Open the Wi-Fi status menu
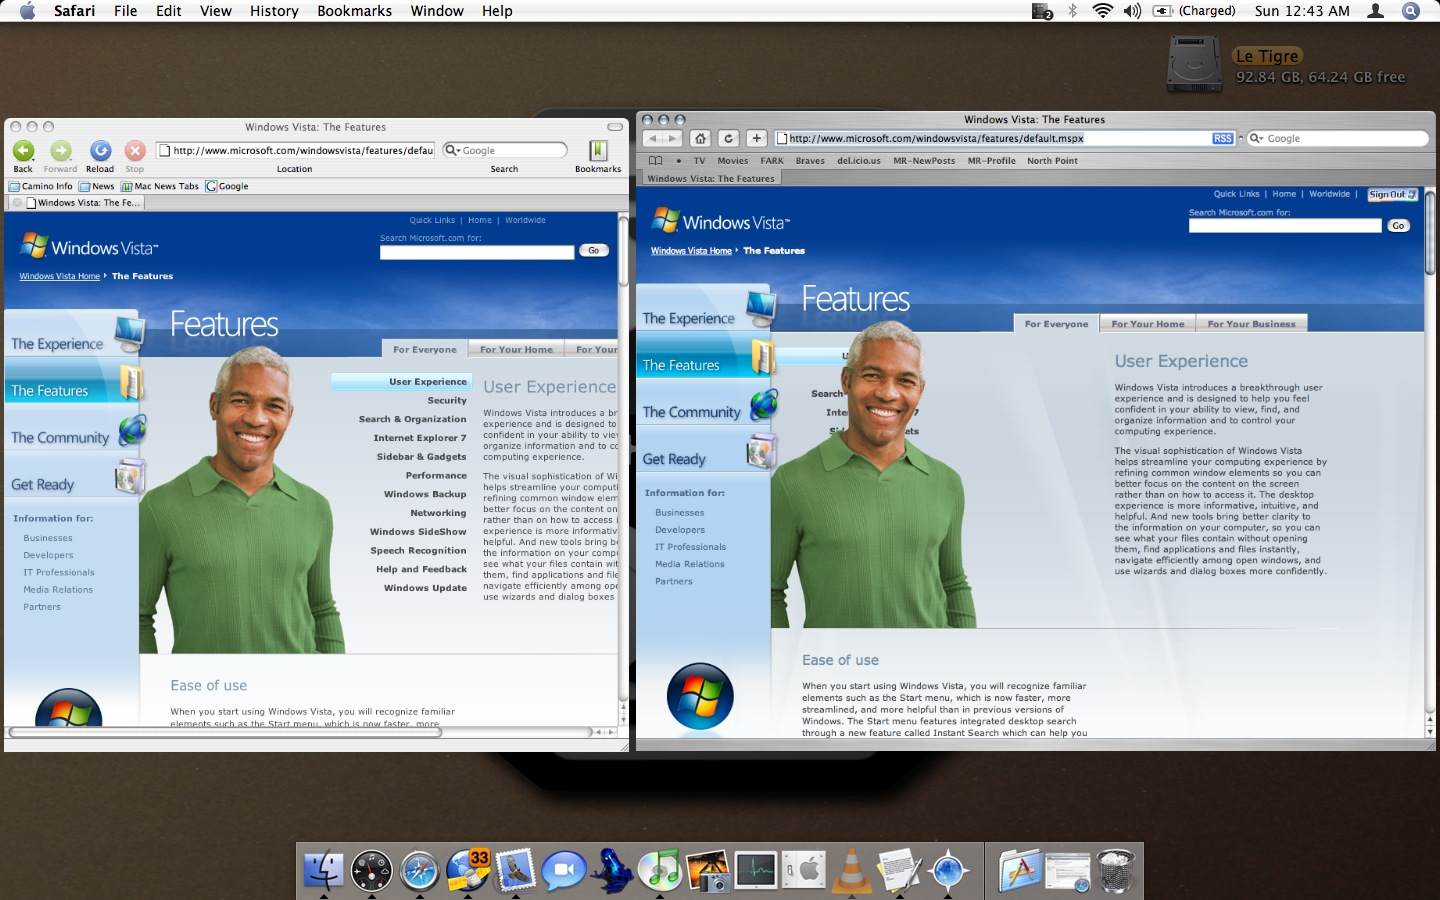Screen dimensions: 1440x900 (x=1102, y=11)
